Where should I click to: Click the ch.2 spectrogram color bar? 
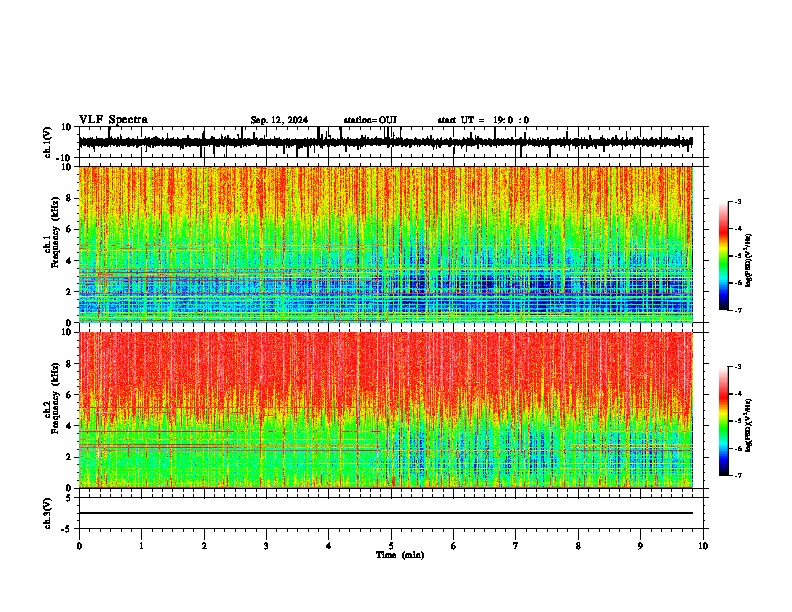click(724, 421)
